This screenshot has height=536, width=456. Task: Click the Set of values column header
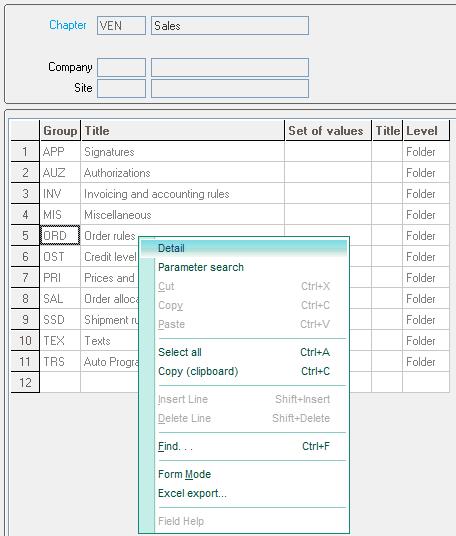click(328, 131)
